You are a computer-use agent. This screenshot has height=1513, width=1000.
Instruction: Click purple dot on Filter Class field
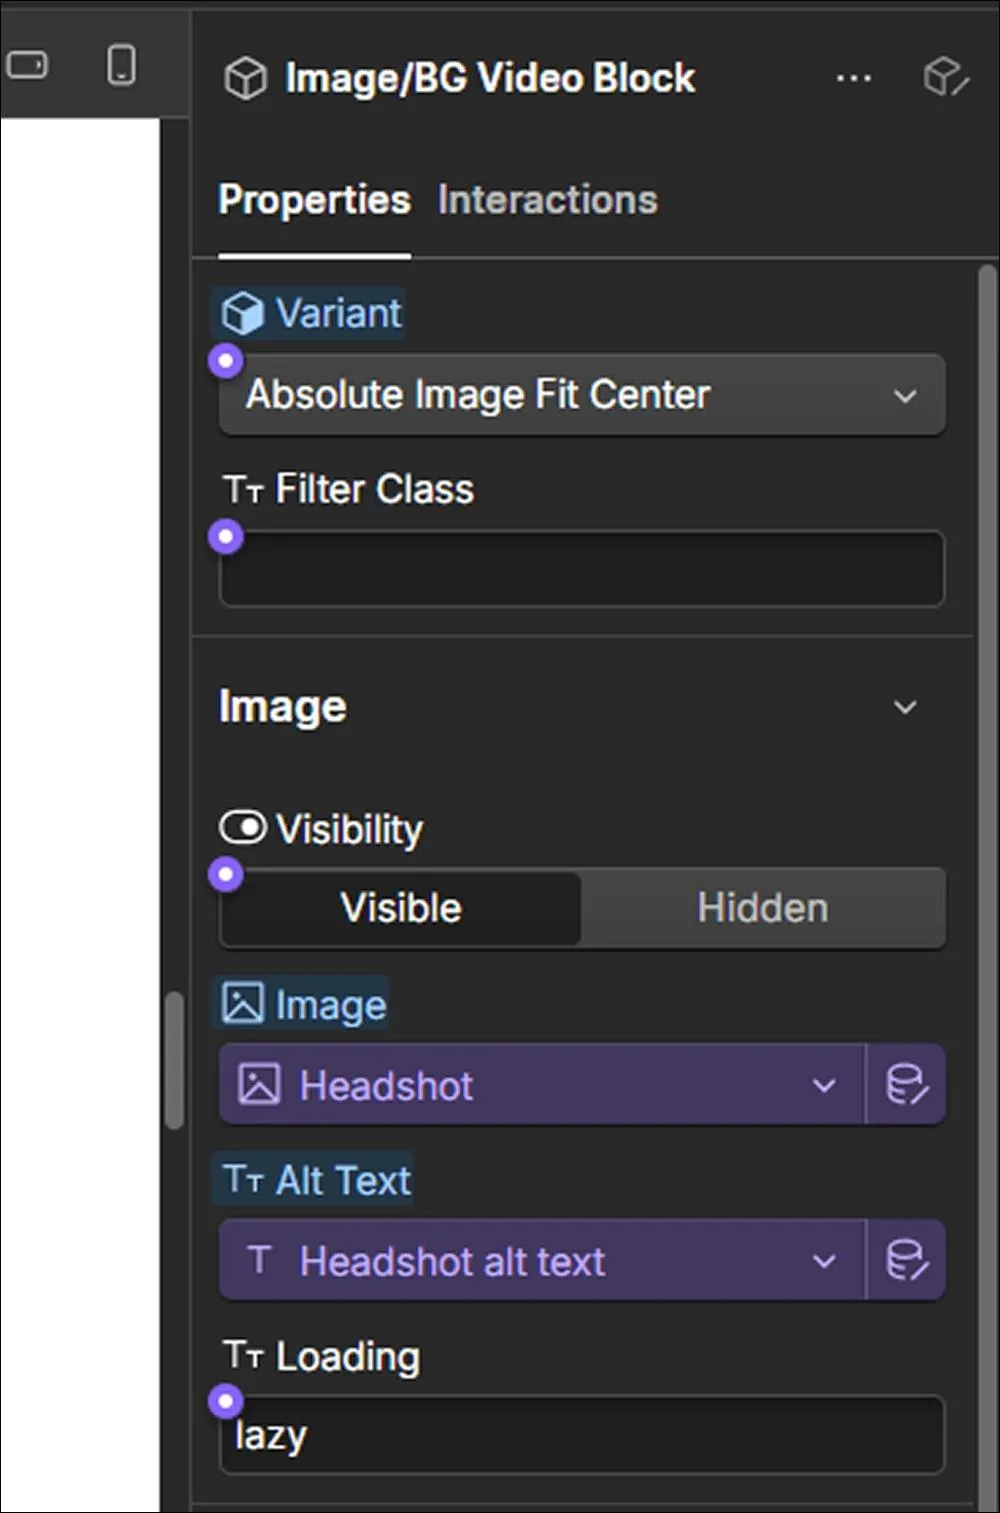(x=226, y=536)
